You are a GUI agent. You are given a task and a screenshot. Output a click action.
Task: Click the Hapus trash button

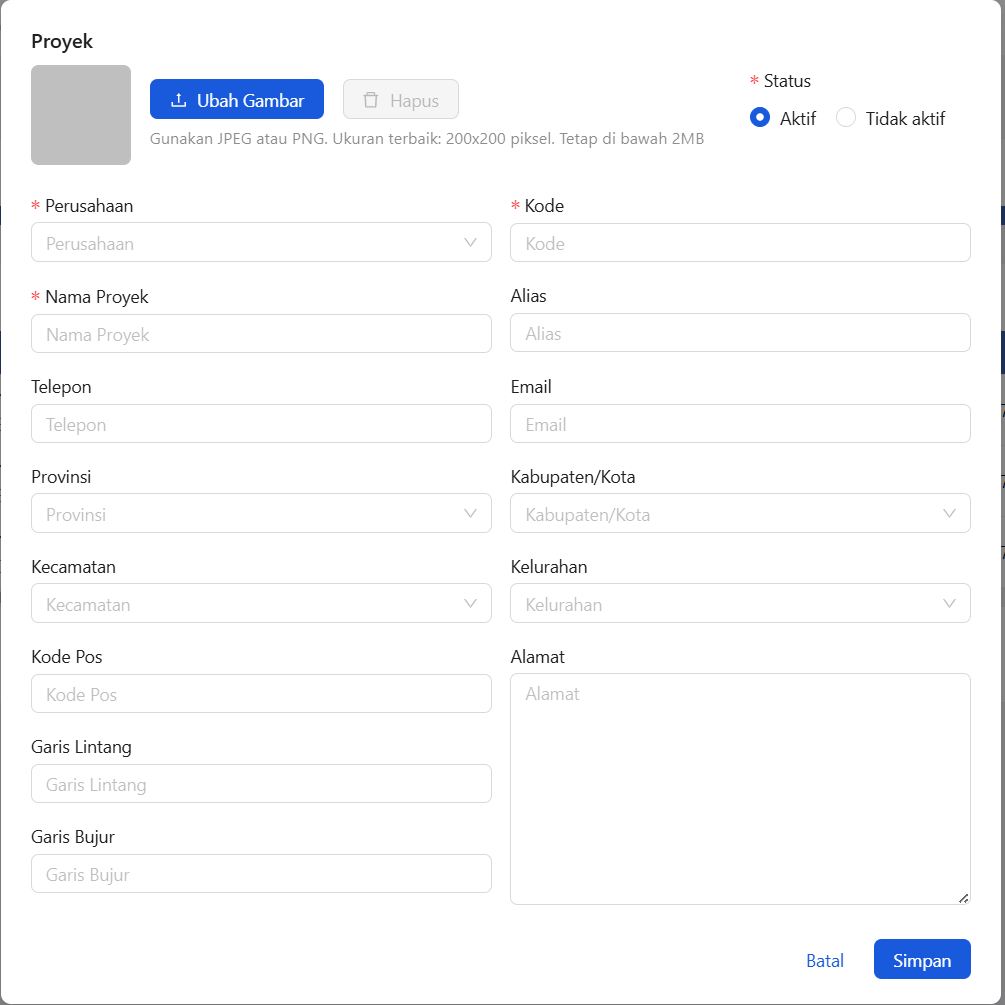[x=400, y=100]
